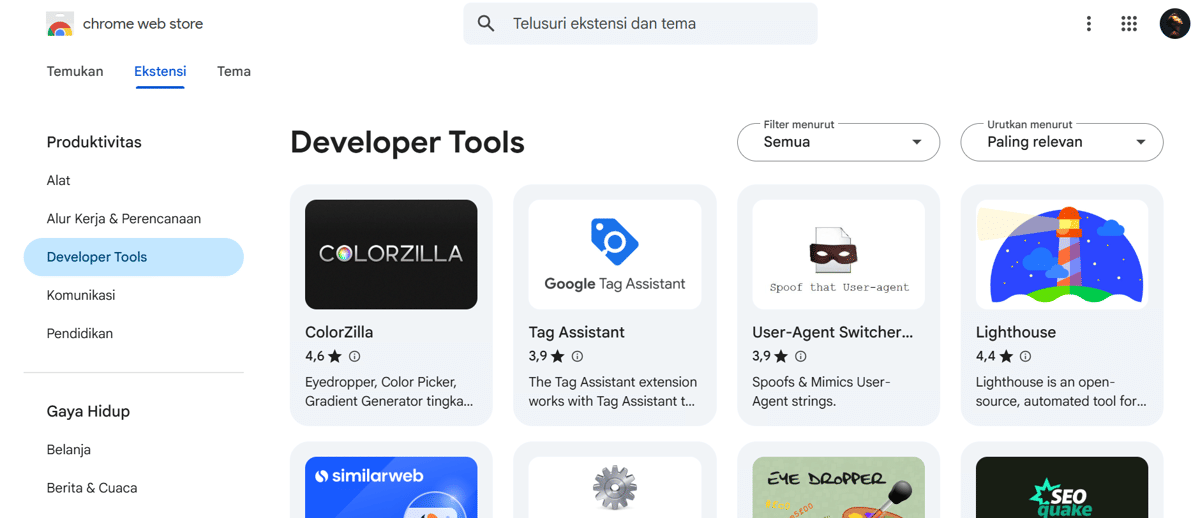Switch to the Tema tab
The width and height of the screenshot is (1200, 518).
click(x=234, y=71)
